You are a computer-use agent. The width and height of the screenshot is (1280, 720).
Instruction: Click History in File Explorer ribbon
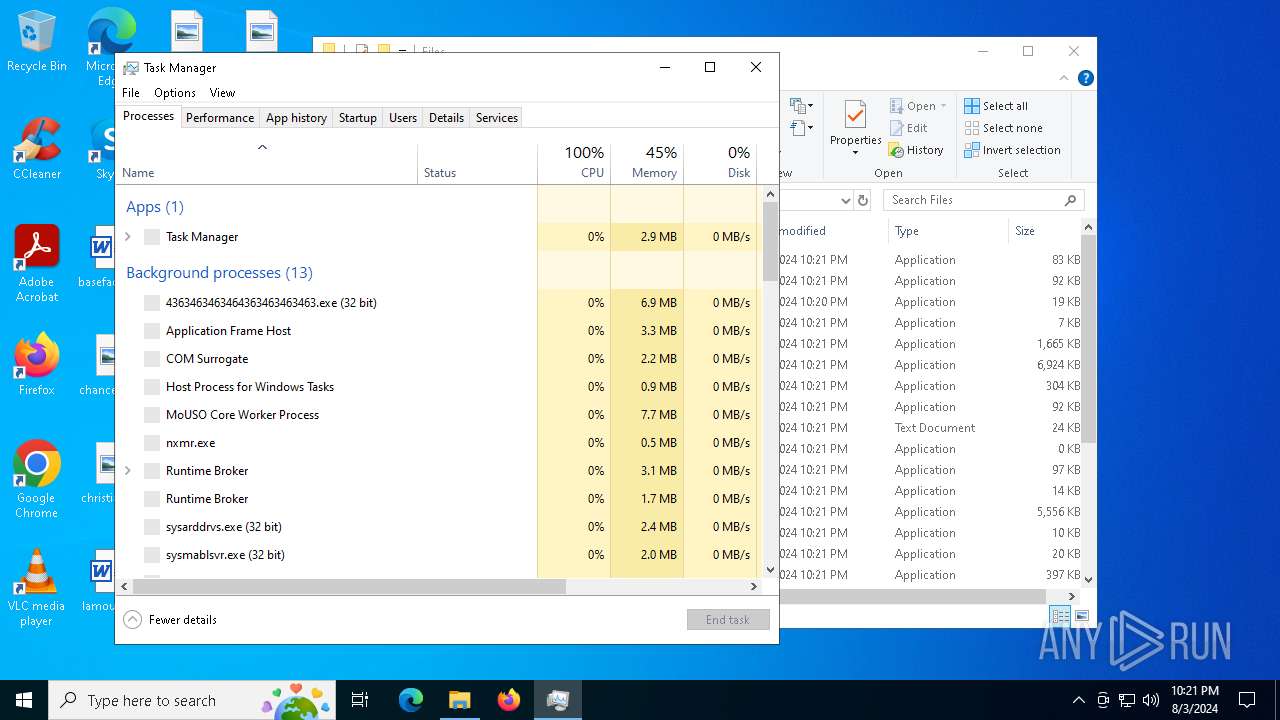pos(916,150)
